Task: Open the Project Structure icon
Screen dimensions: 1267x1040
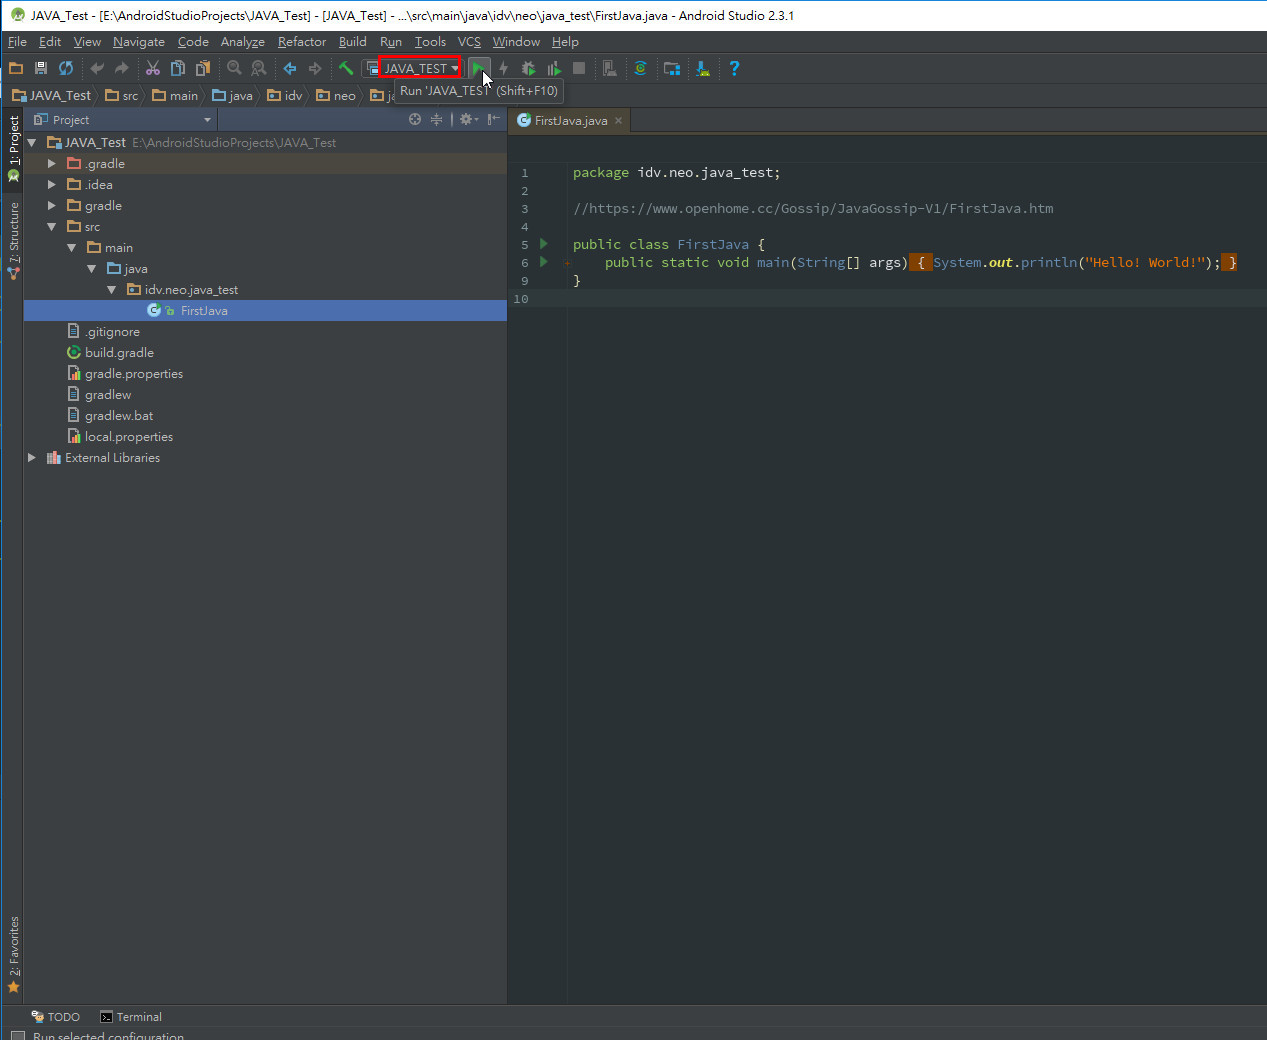Action: (x=672, y=68)
